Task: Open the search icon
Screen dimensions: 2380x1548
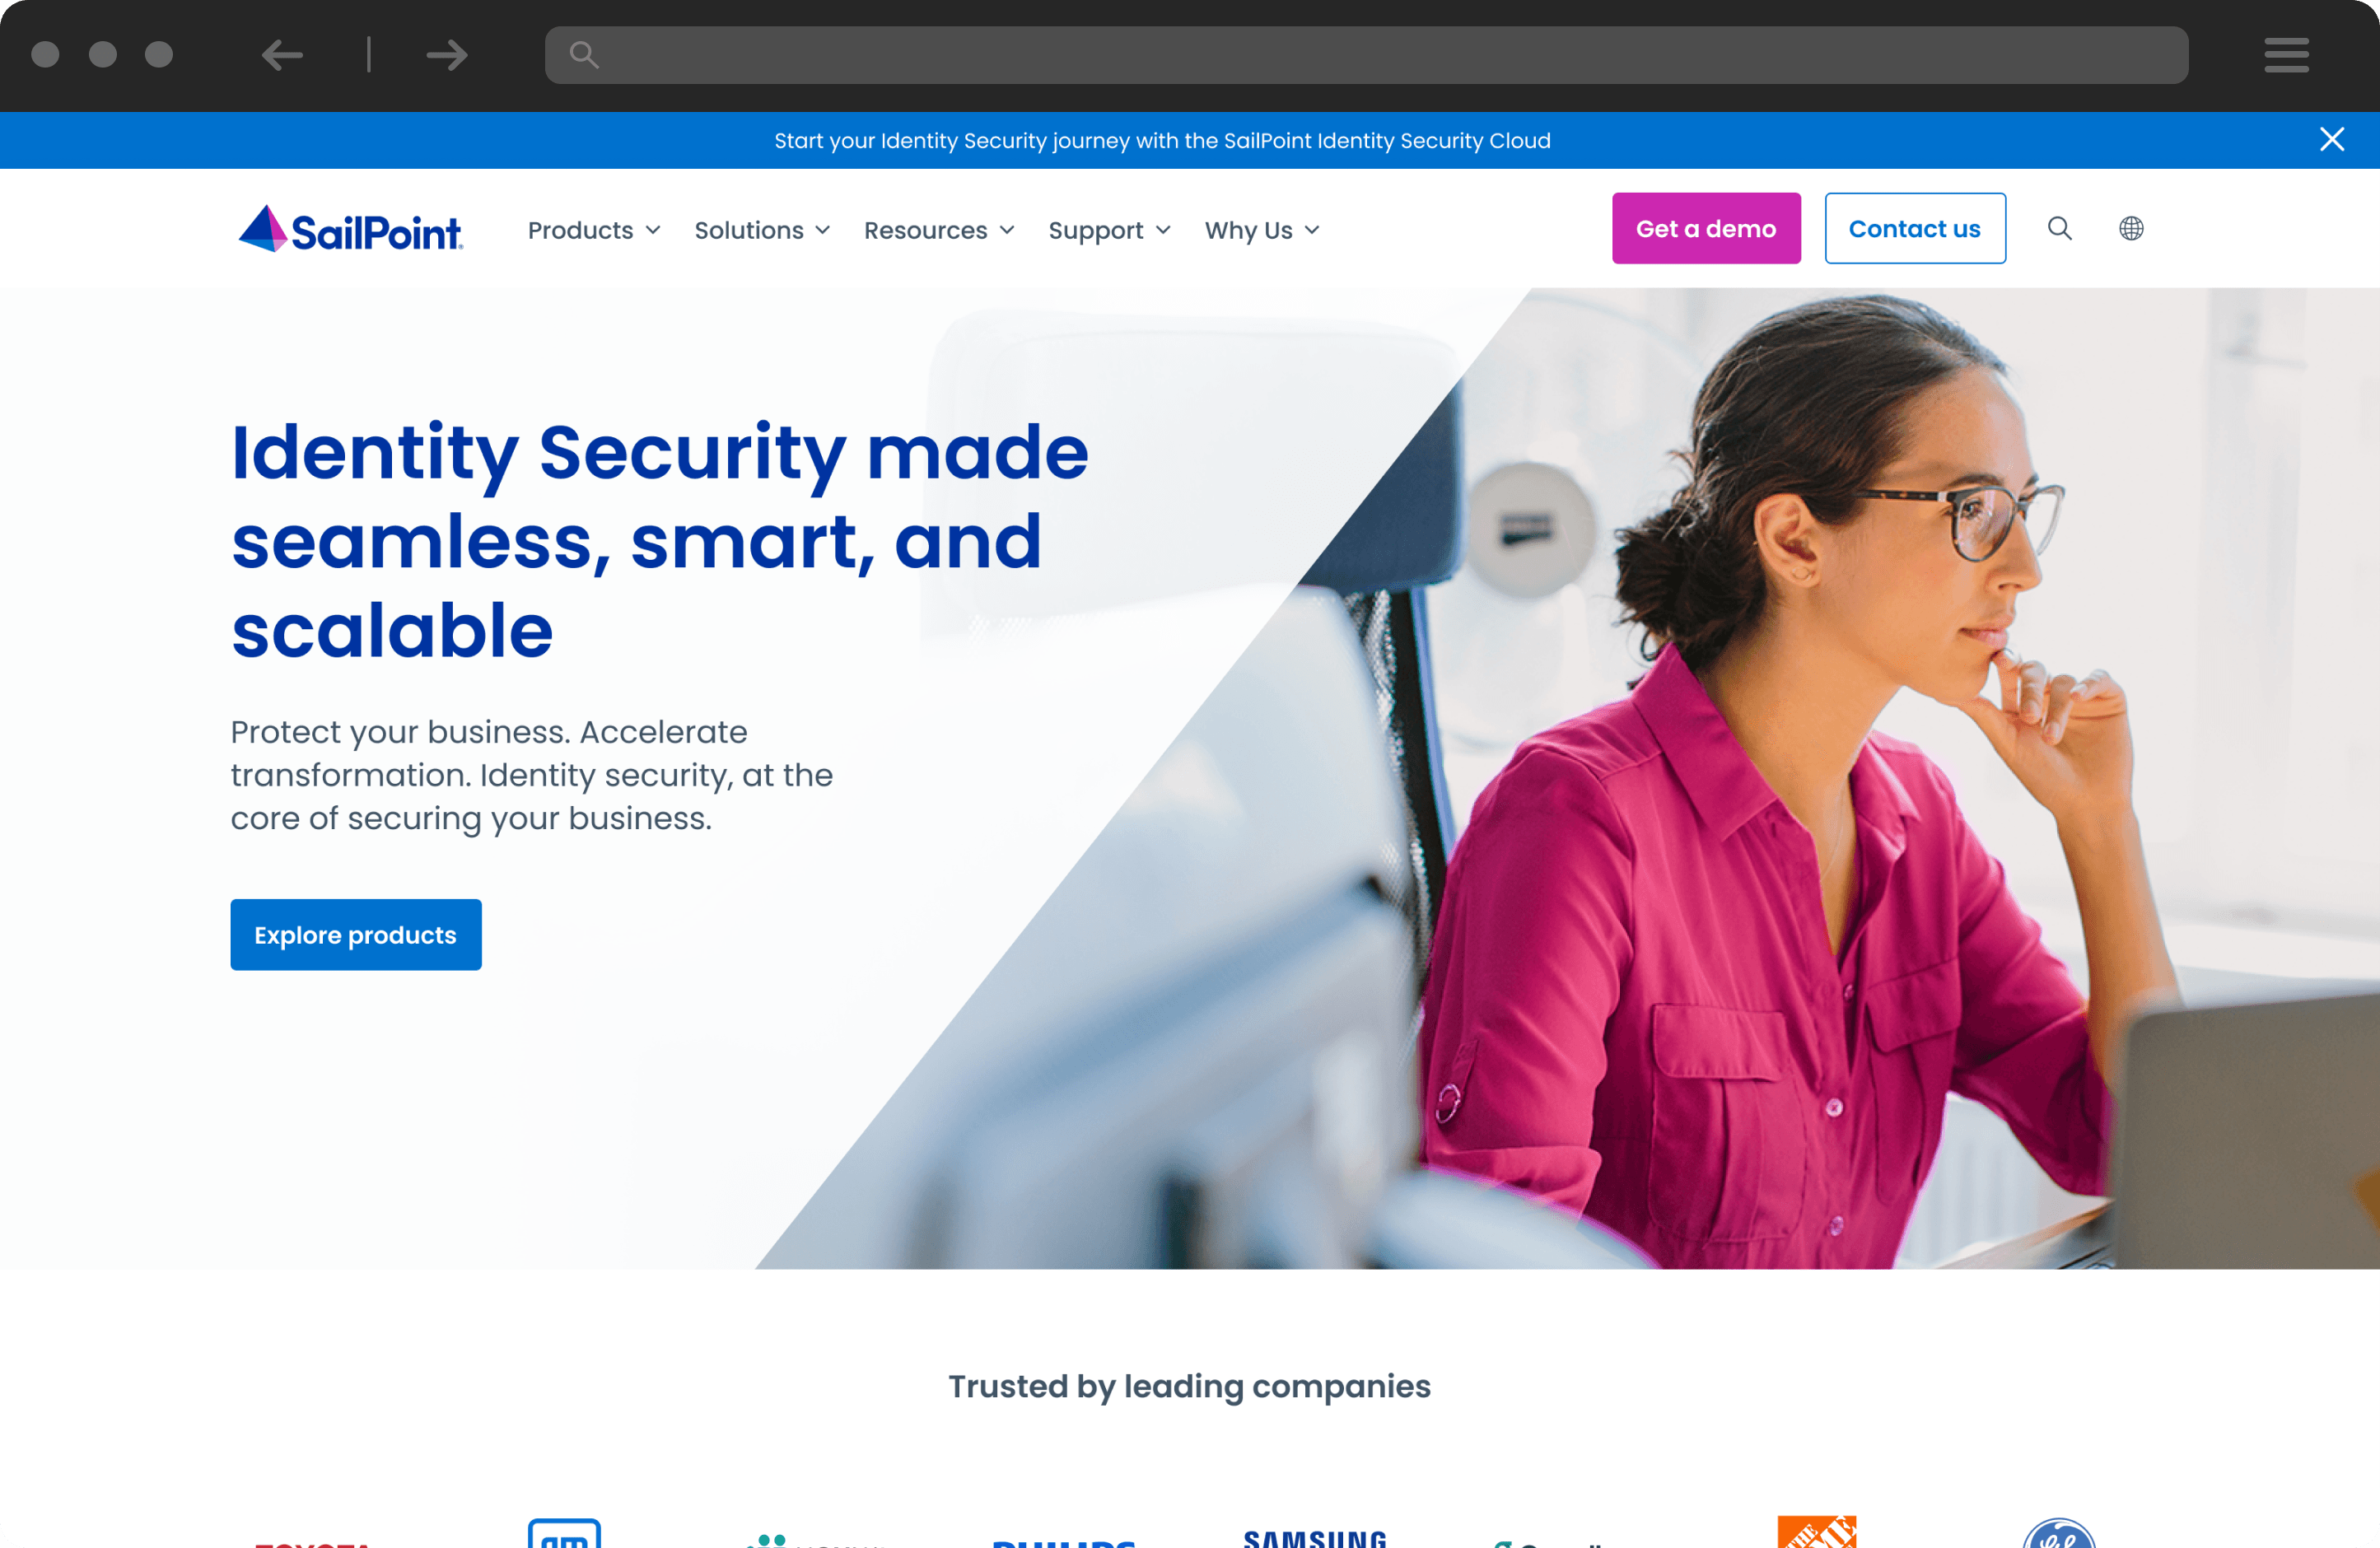Action: coord(2060,227)
